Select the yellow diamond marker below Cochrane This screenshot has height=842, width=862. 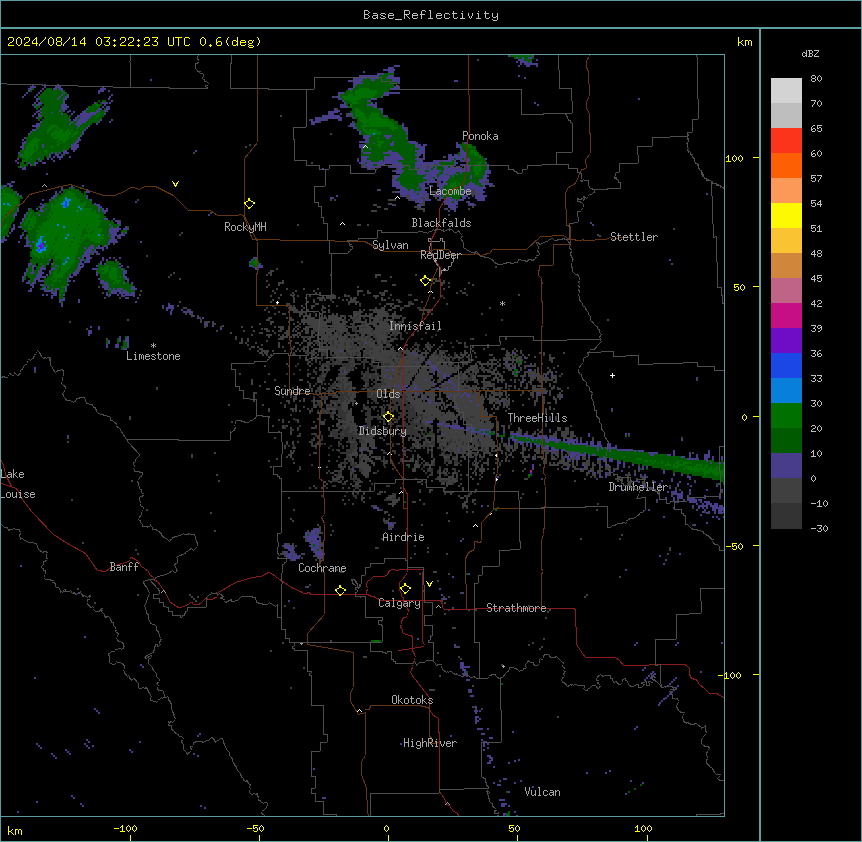coord(340,590)
